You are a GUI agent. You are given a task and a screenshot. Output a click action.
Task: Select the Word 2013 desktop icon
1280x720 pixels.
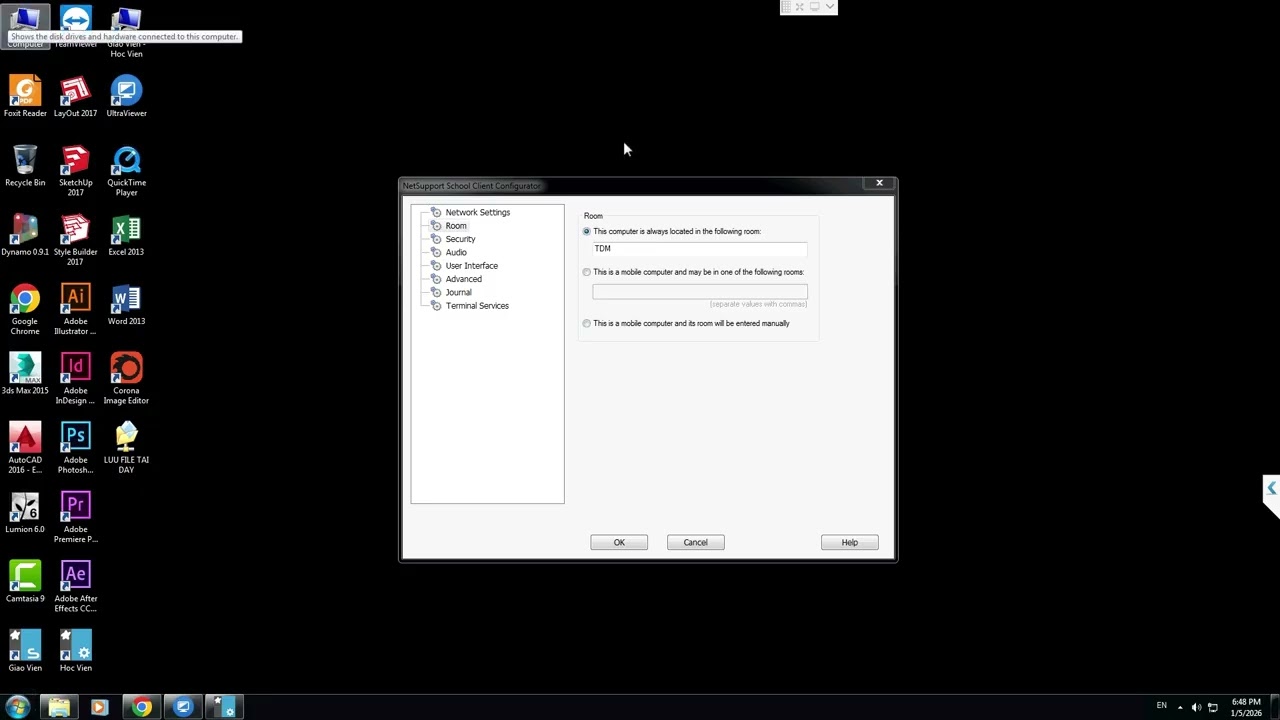(x=126, y=305)
